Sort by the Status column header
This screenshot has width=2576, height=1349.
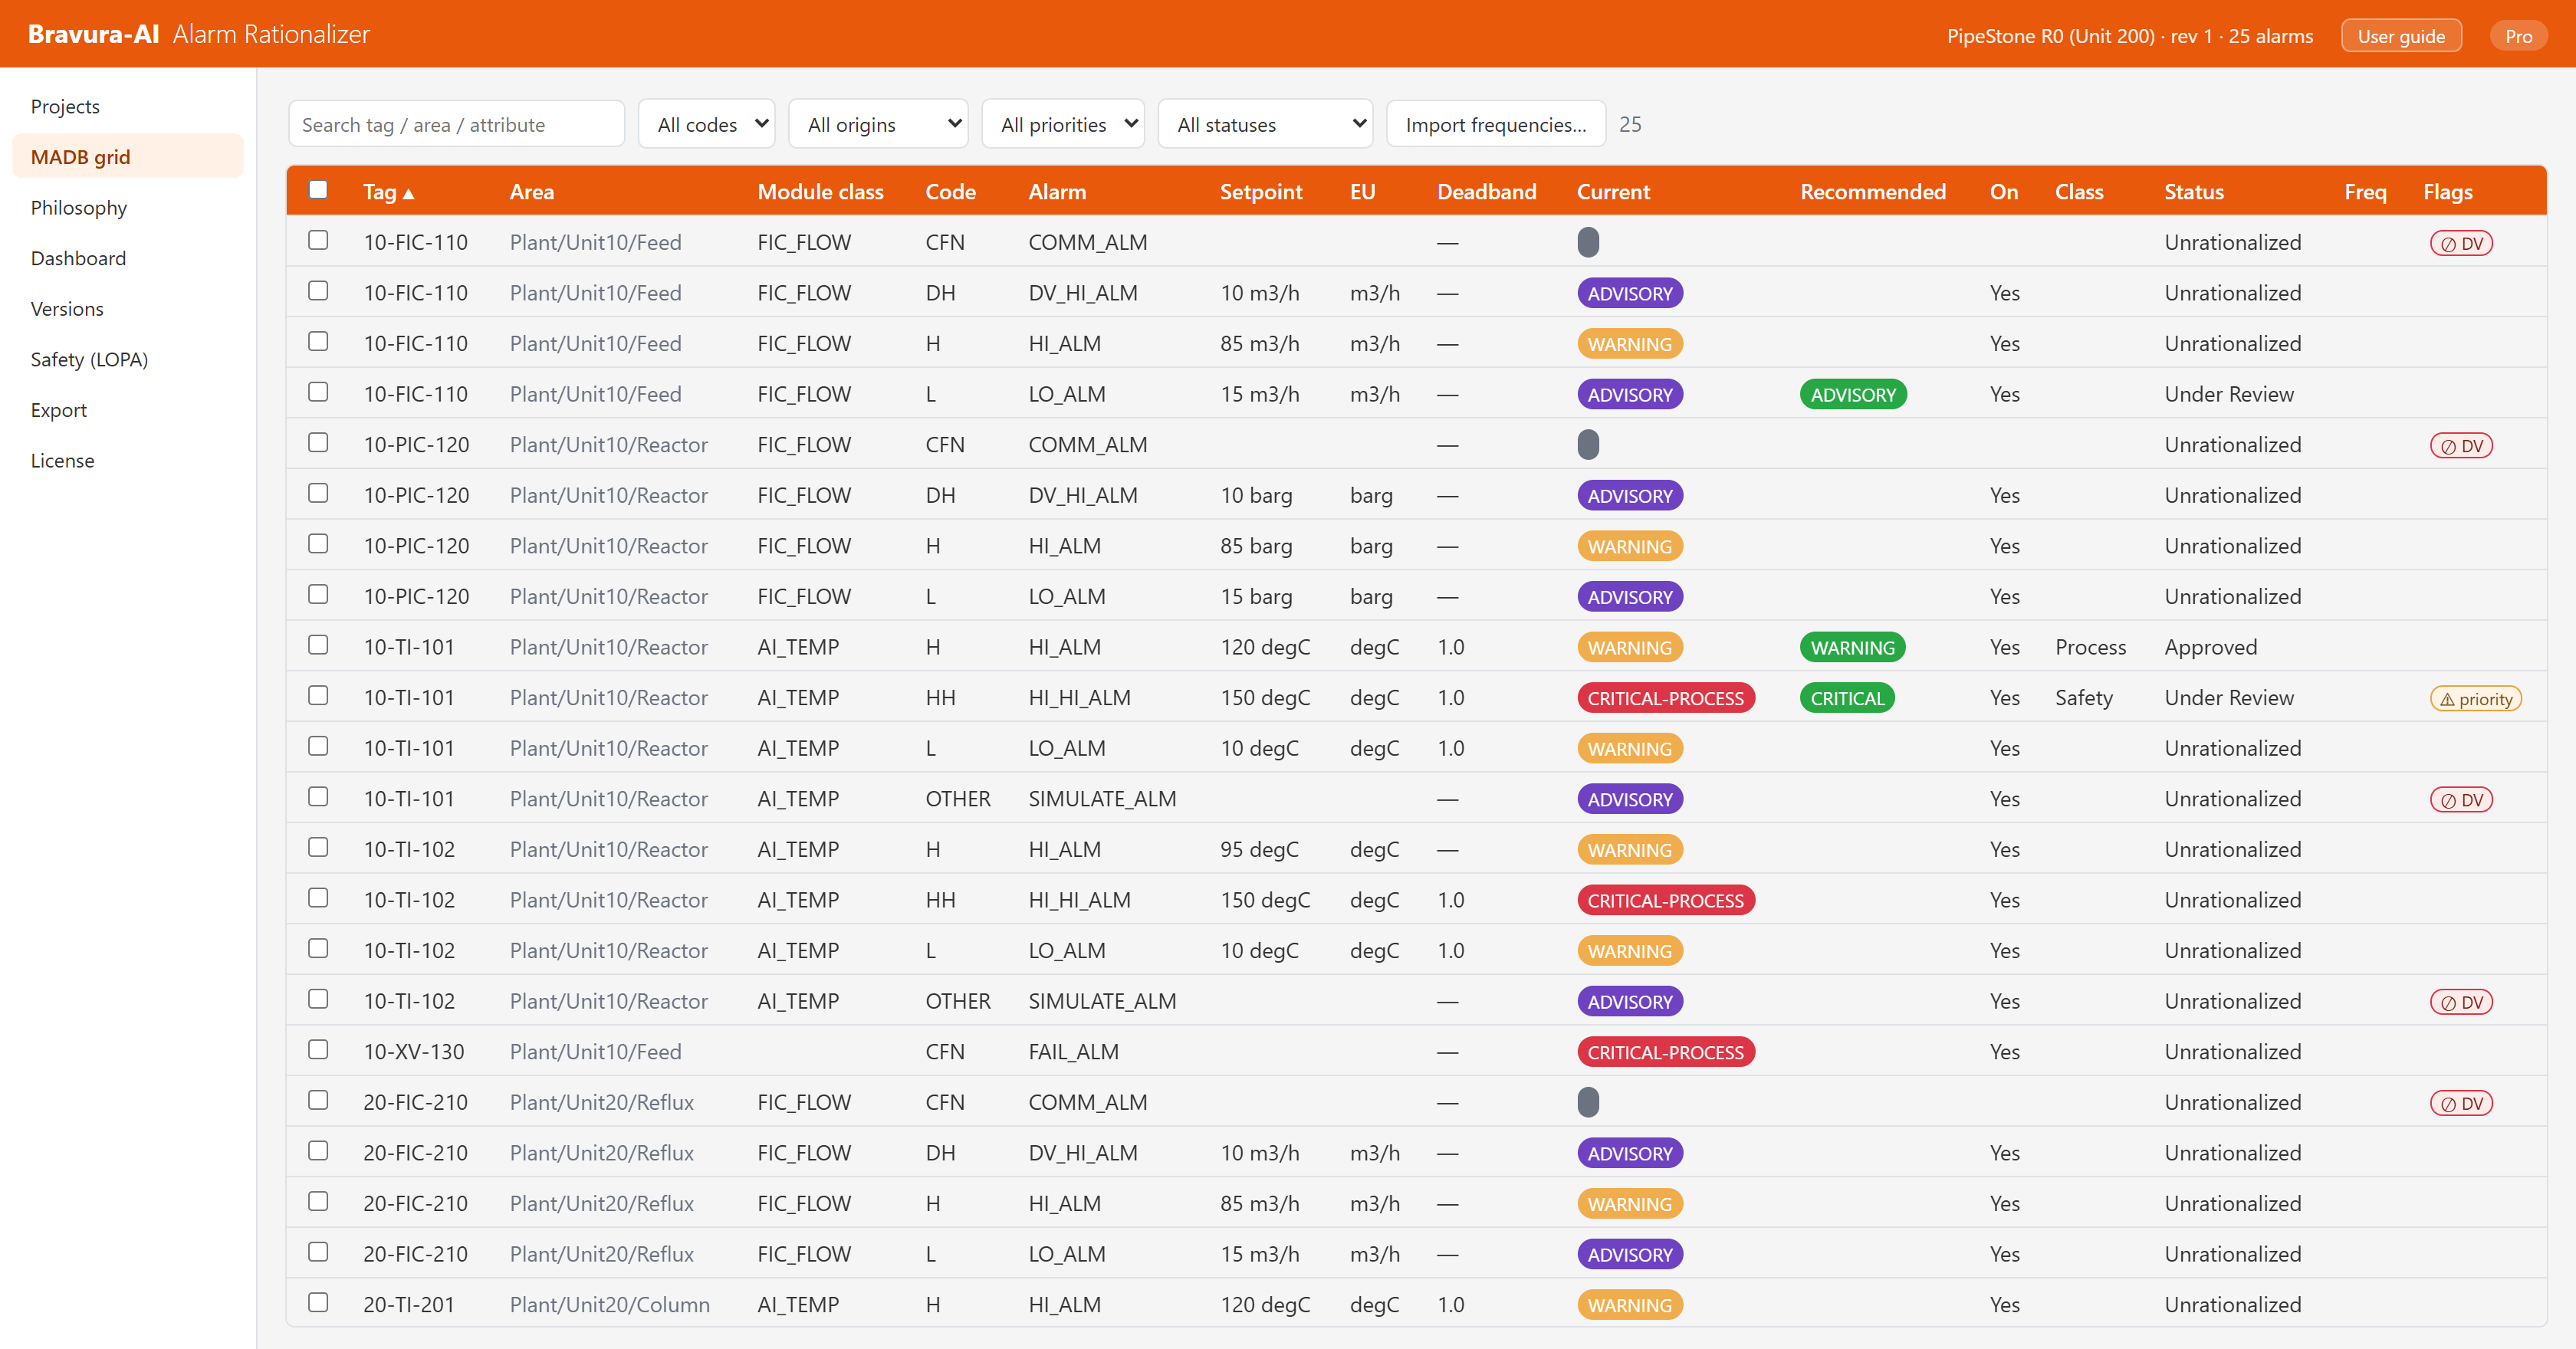tap(2194, 192)
